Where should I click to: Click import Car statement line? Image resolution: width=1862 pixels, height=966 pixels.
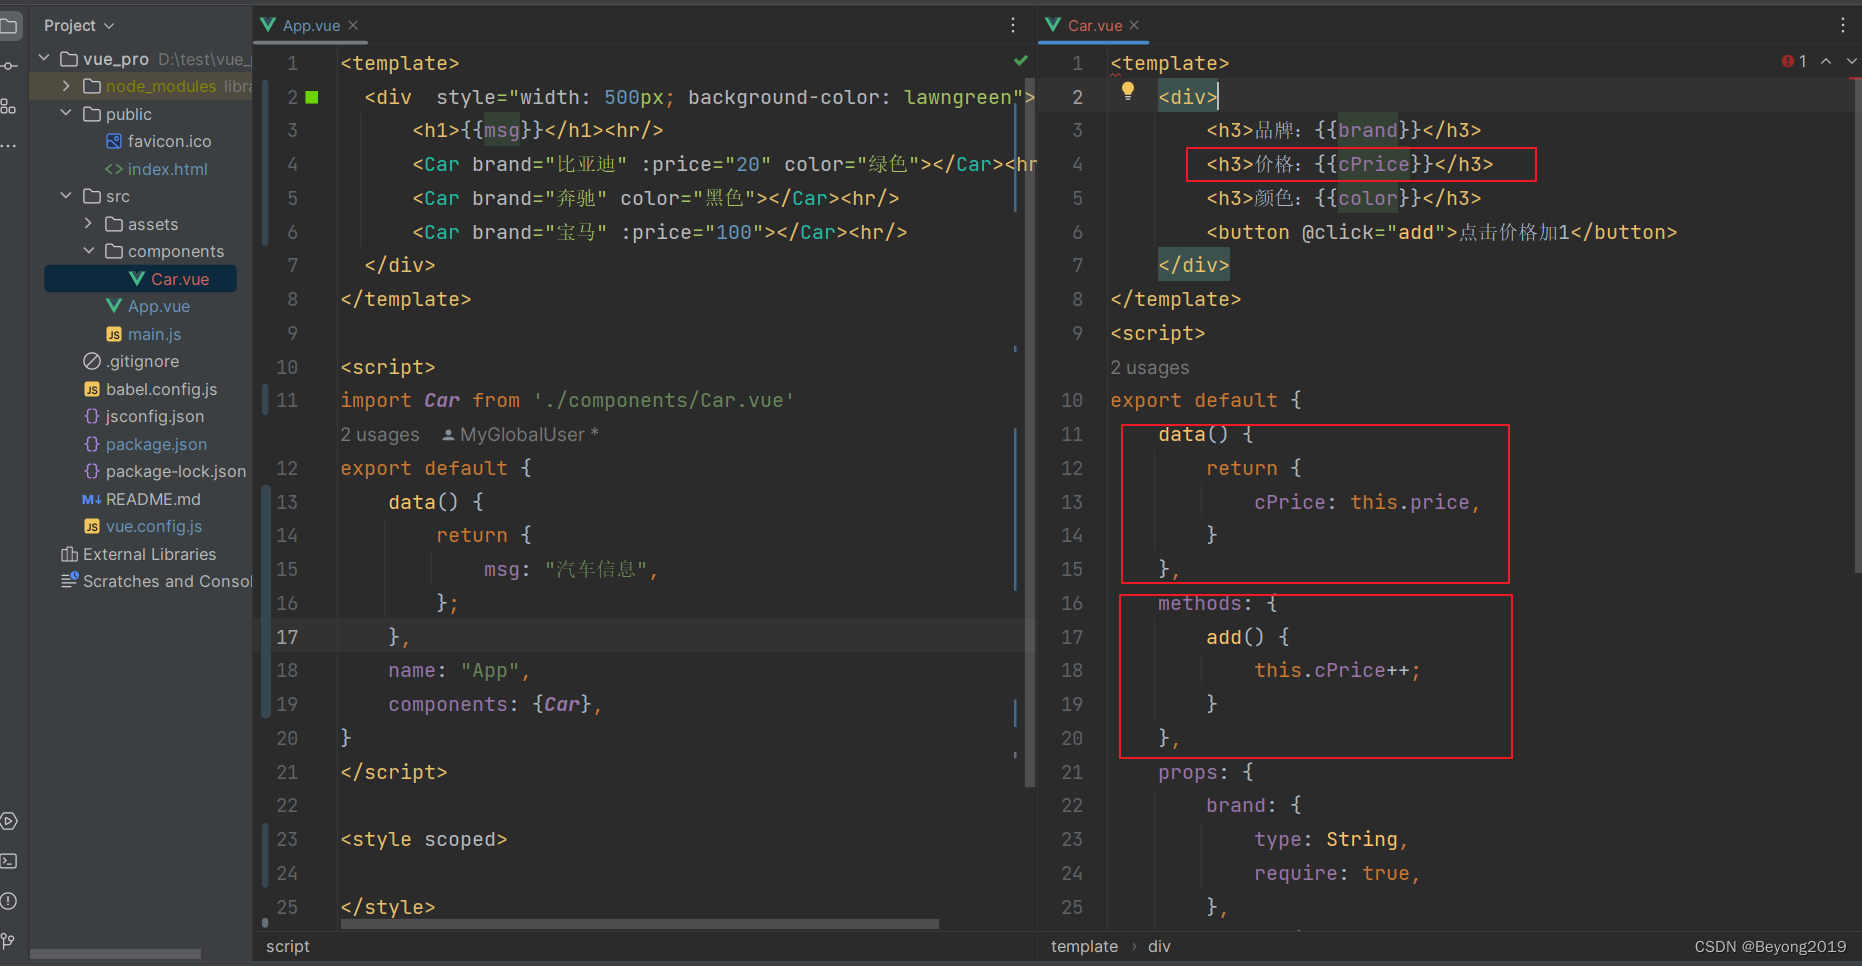tap(567, 401)
